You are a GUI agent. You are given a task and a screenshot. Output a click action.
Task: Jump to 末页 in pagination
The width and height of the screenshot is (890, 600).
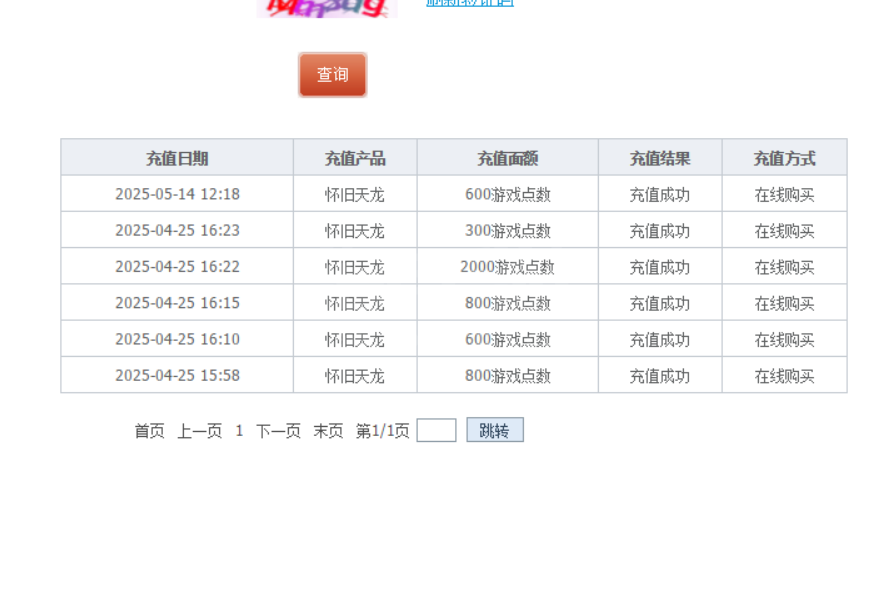click(x=328, y=431)
